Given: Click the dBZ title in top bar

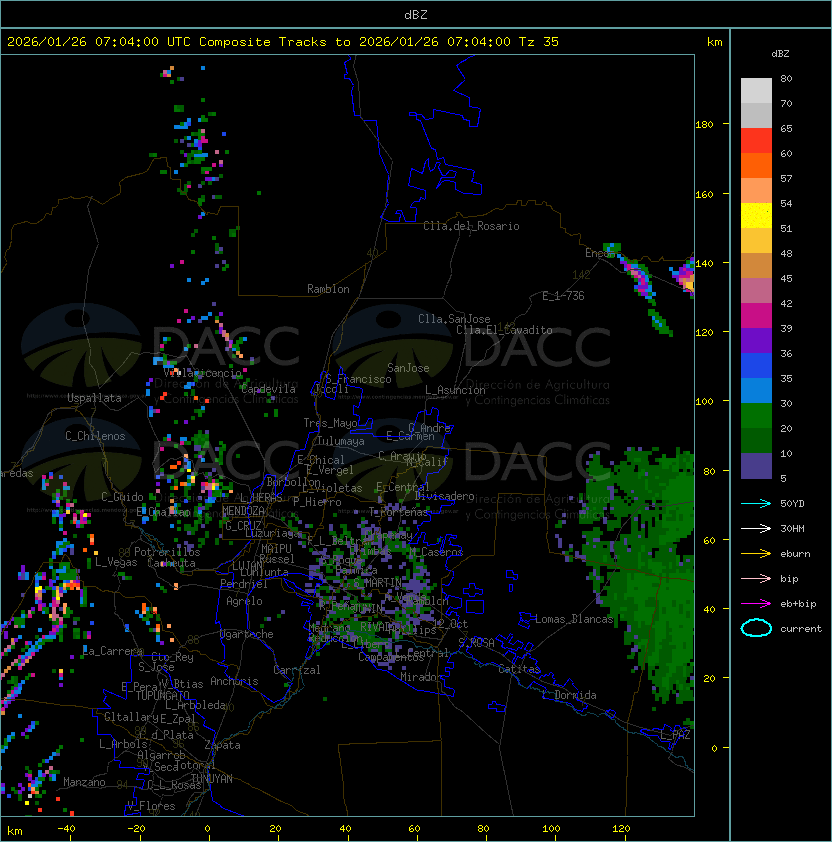Looking at the screenshot, I should coord(416,14).
